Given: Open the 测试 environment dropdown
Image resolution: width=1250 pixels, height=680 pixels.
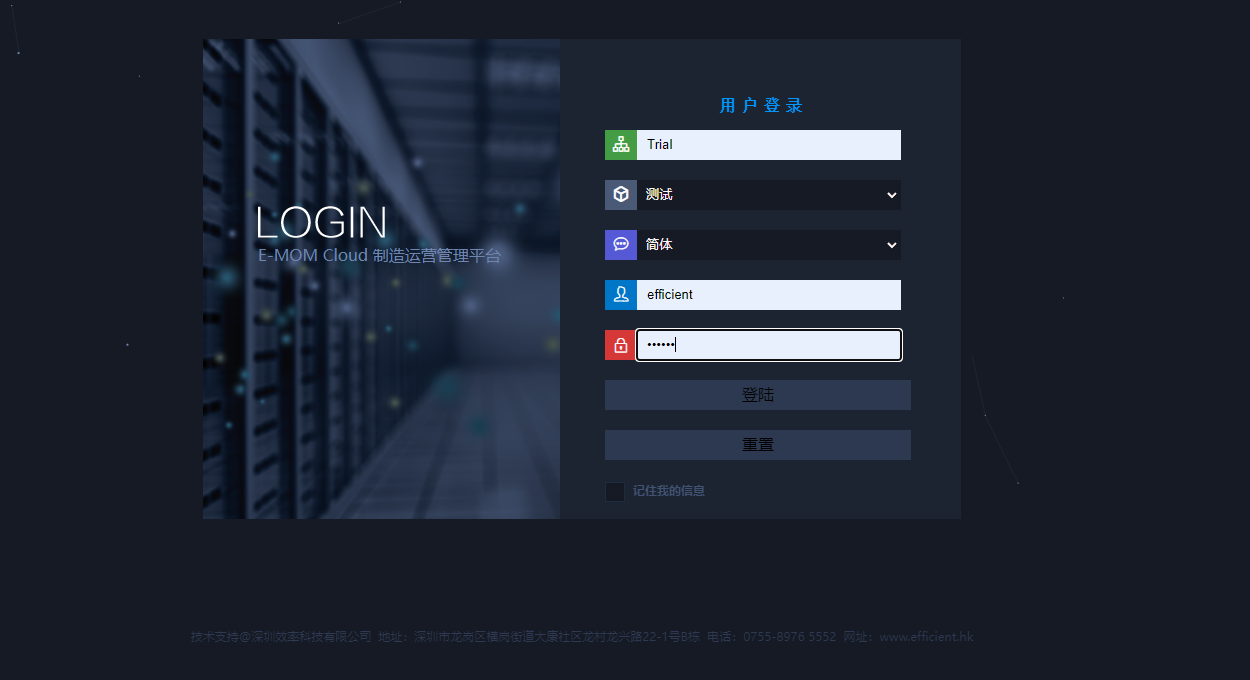Looking at the screenshot, I should tap(760, 195).
